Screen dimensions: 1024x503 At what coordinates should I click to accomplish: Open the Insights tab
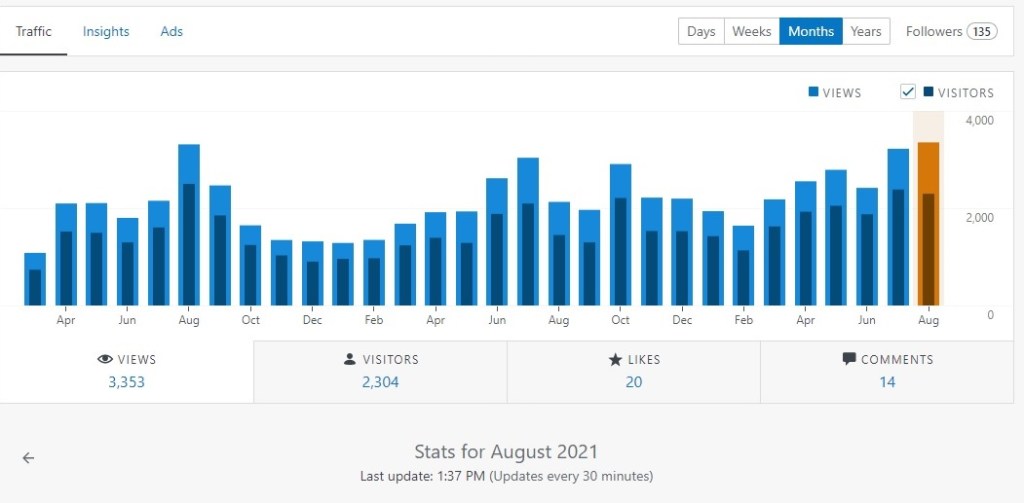[x=106, y=31]
